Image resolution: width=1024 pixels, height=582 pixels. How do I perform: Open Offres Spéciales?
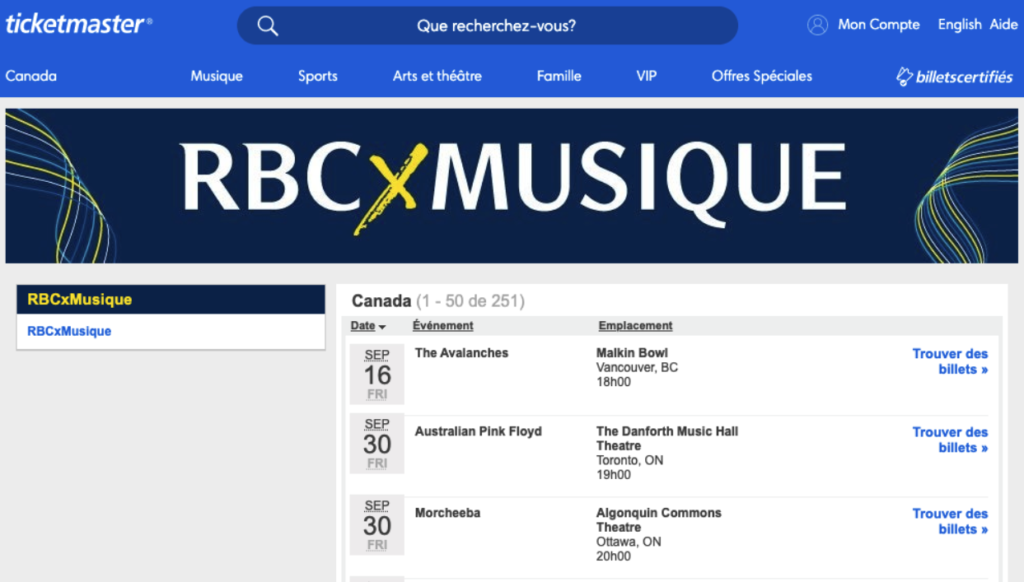tap(761, 75)
